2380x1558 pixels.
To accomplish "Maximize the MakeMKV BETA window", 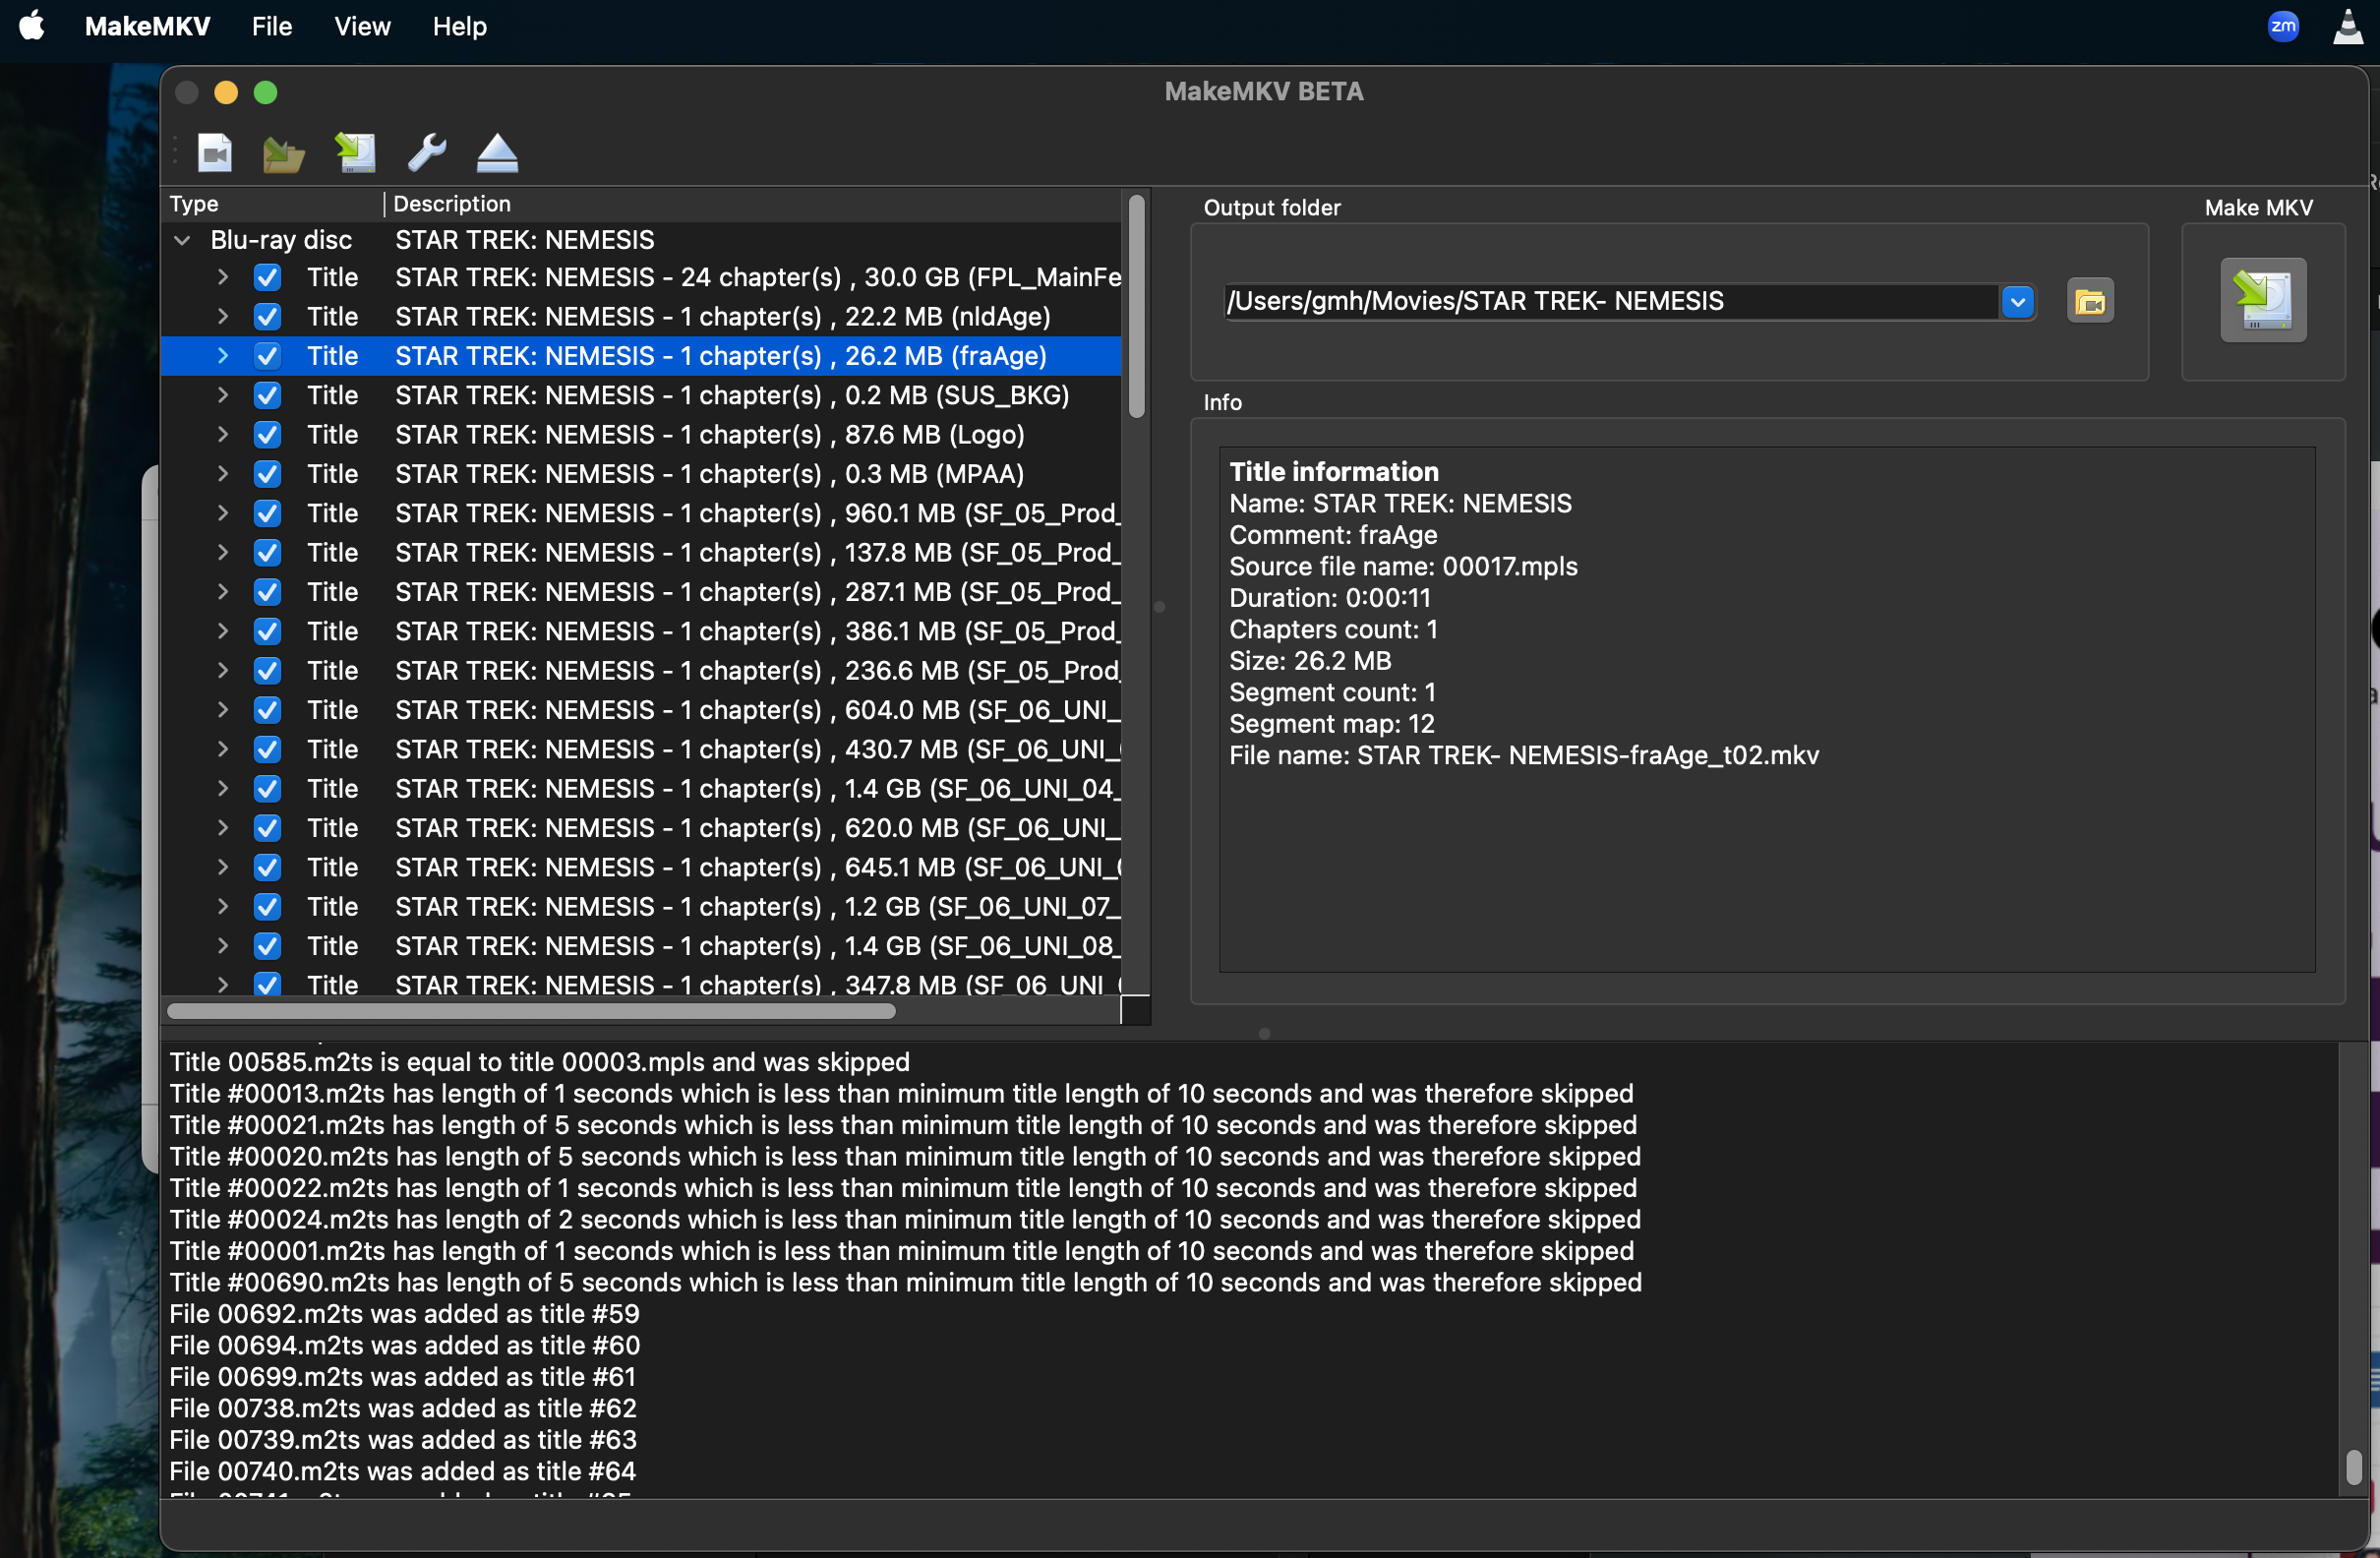I will tap(265, 93).
